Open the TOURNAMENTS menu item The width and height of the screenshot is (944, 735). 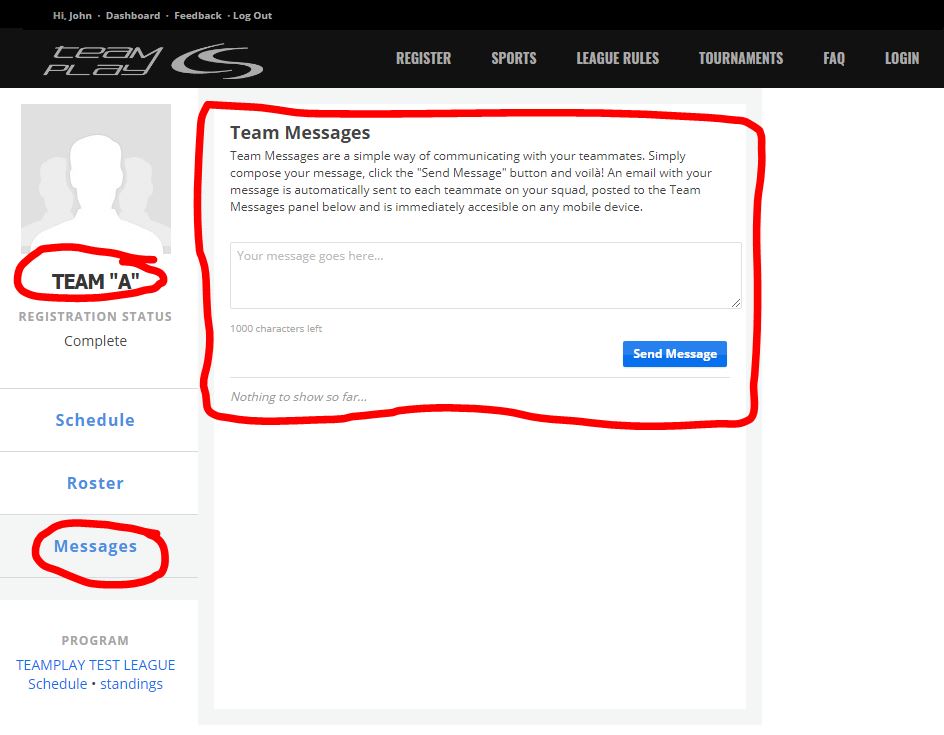(741, 58)
